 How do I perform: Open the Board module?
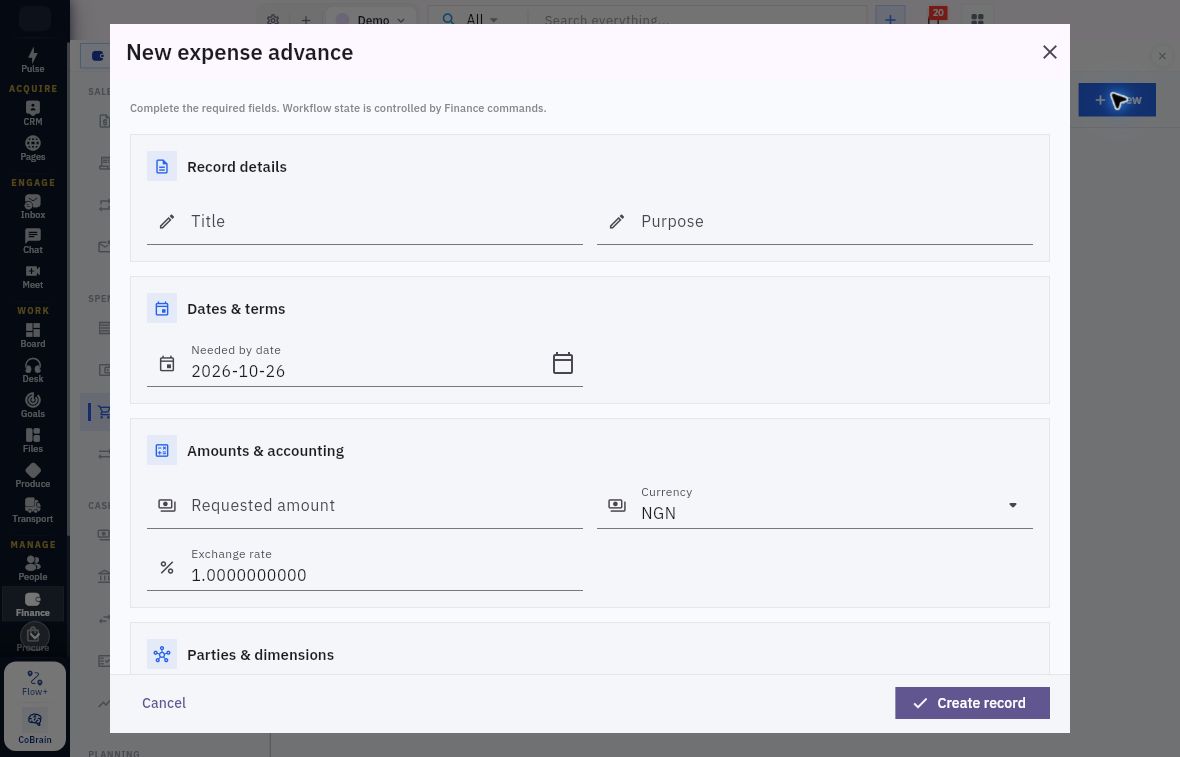32,335
